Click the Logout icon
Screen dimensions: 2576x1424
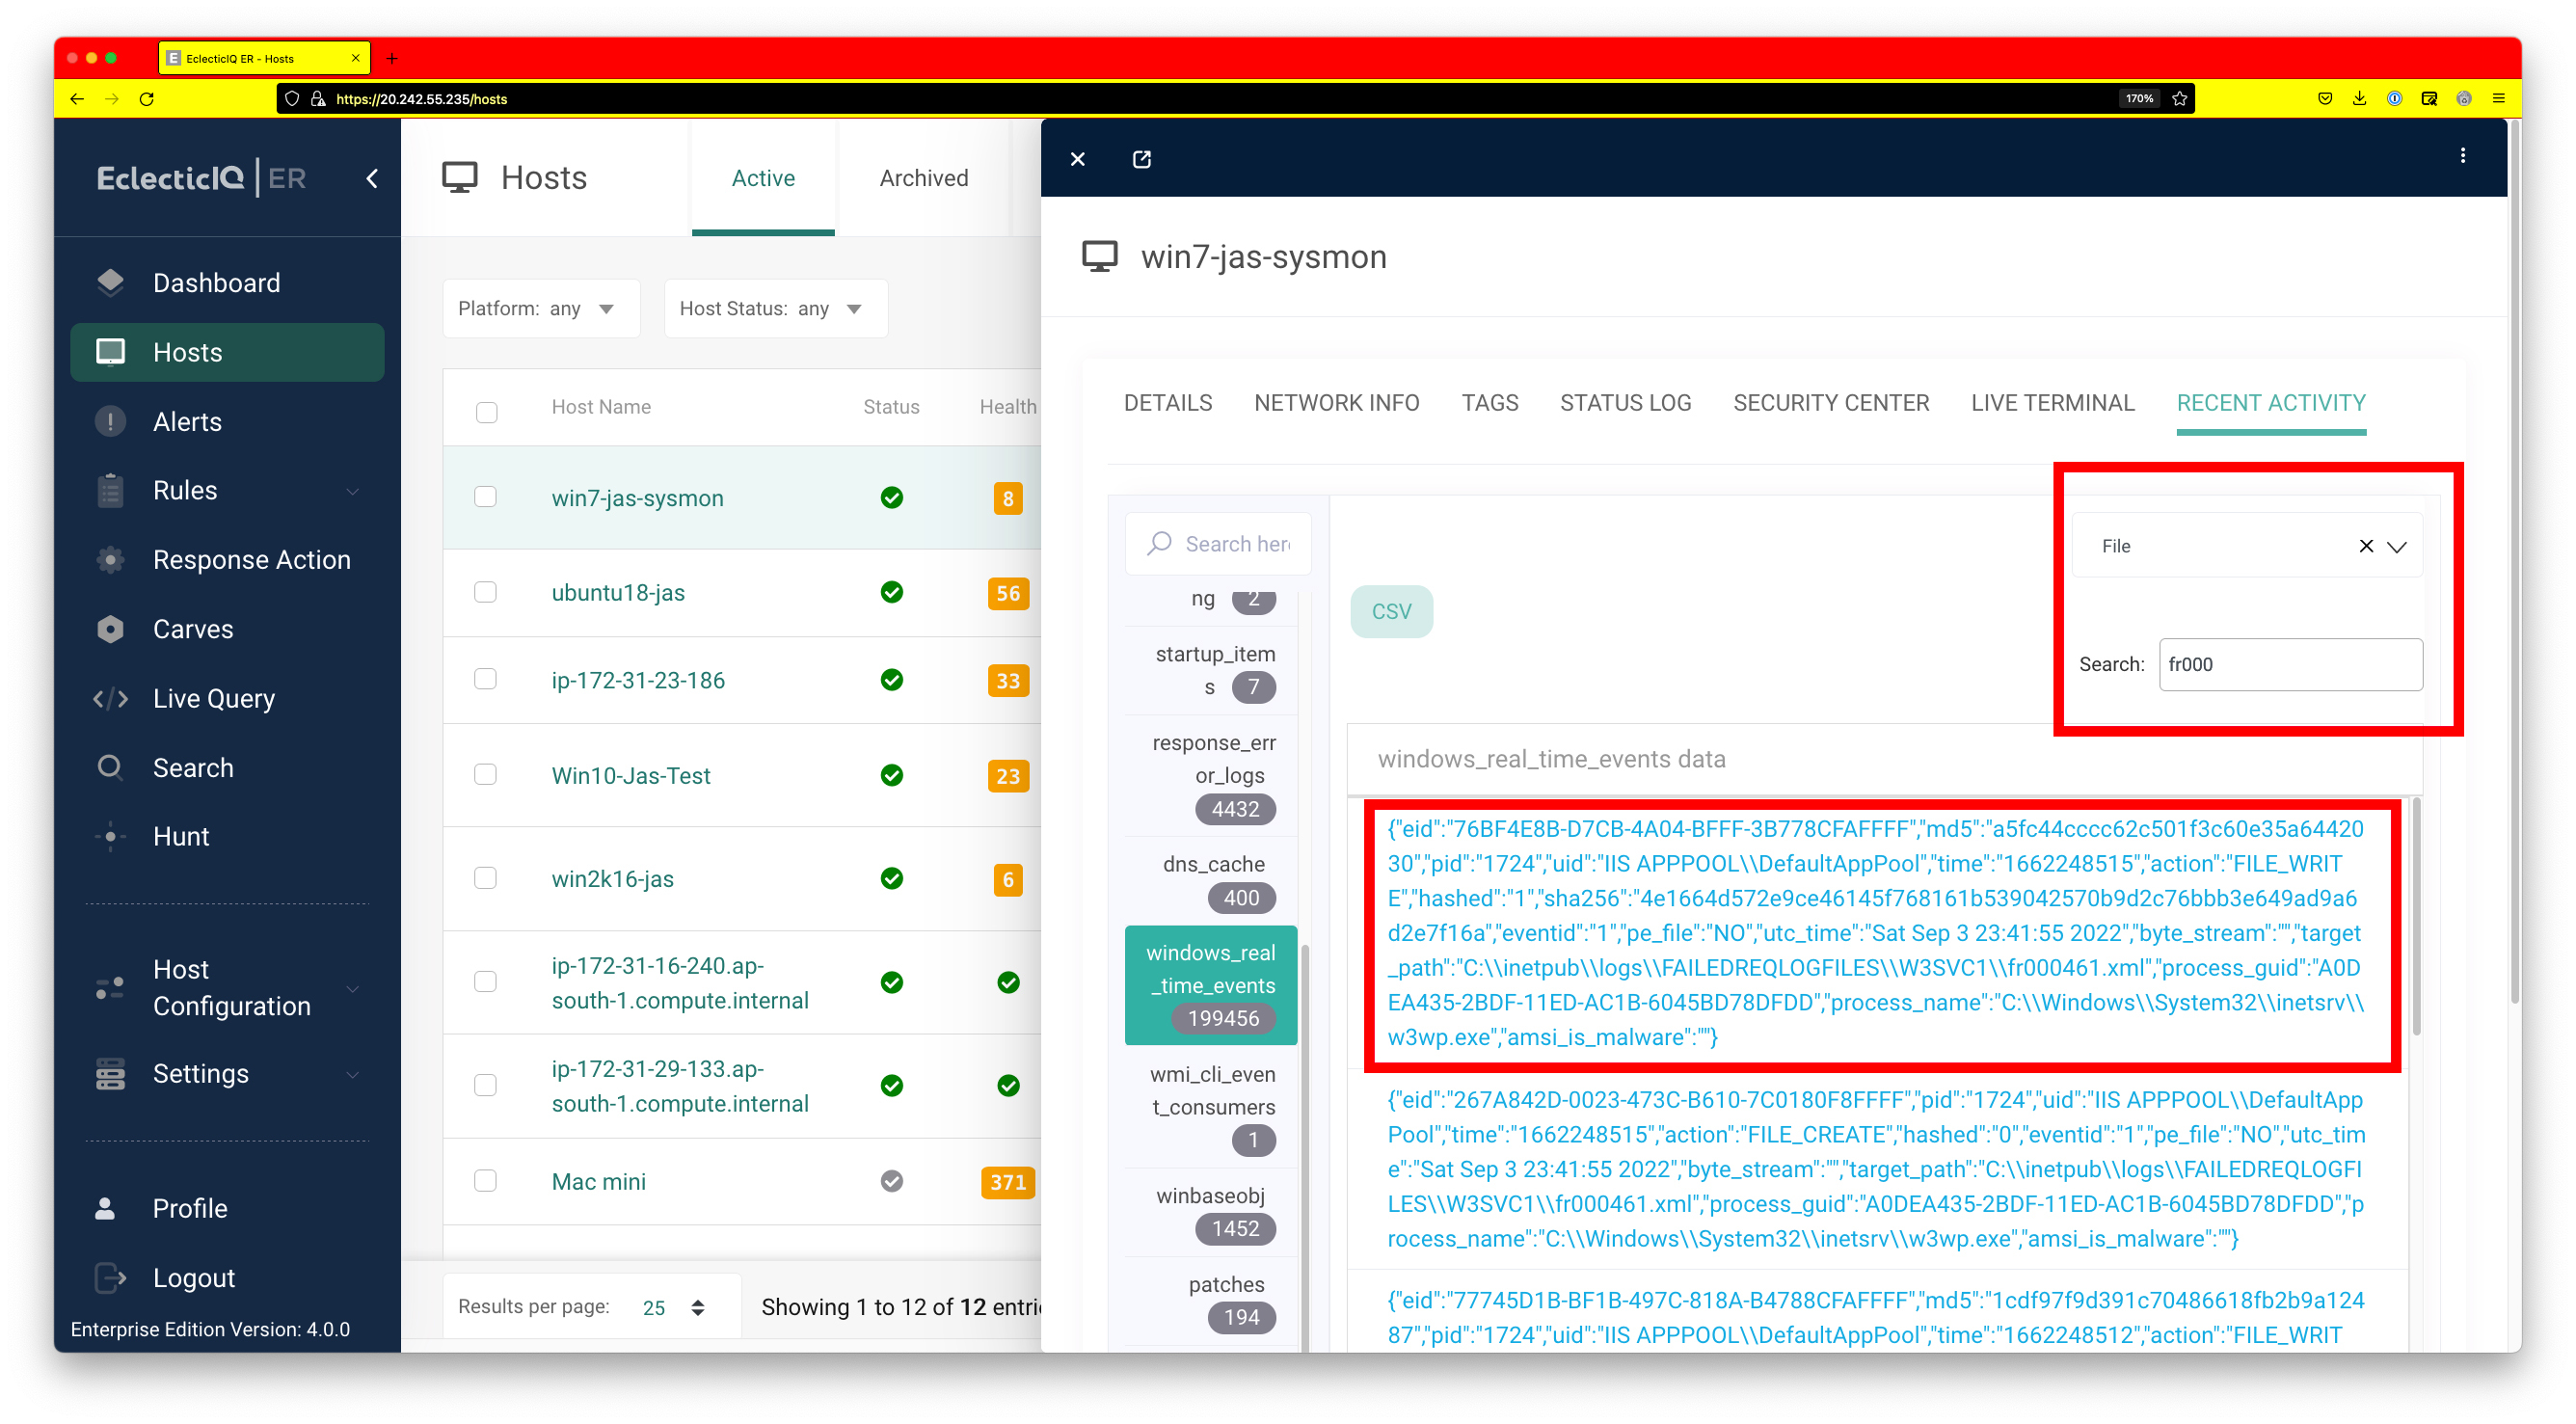[x=110, y=1277]
